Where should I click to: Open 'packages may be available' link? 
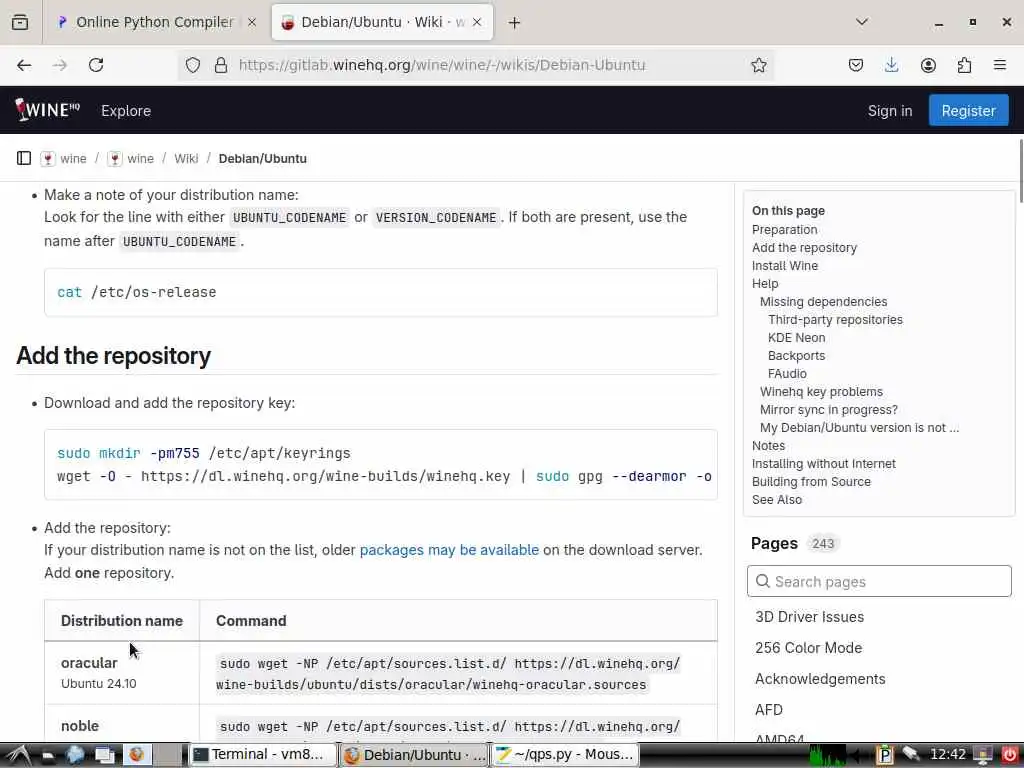pyautogui.click(x=449, y=550)
